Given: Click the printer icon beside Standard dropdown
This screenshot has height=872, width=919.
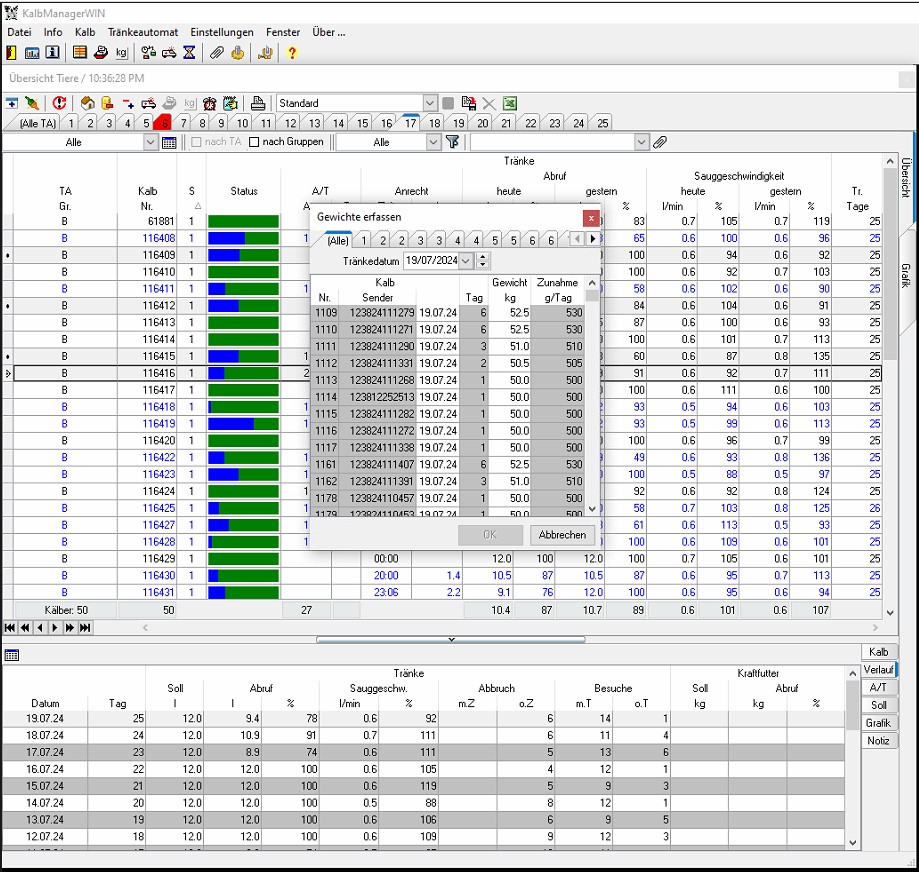Looking at the screenshot, I should click(x=258, y=103).
